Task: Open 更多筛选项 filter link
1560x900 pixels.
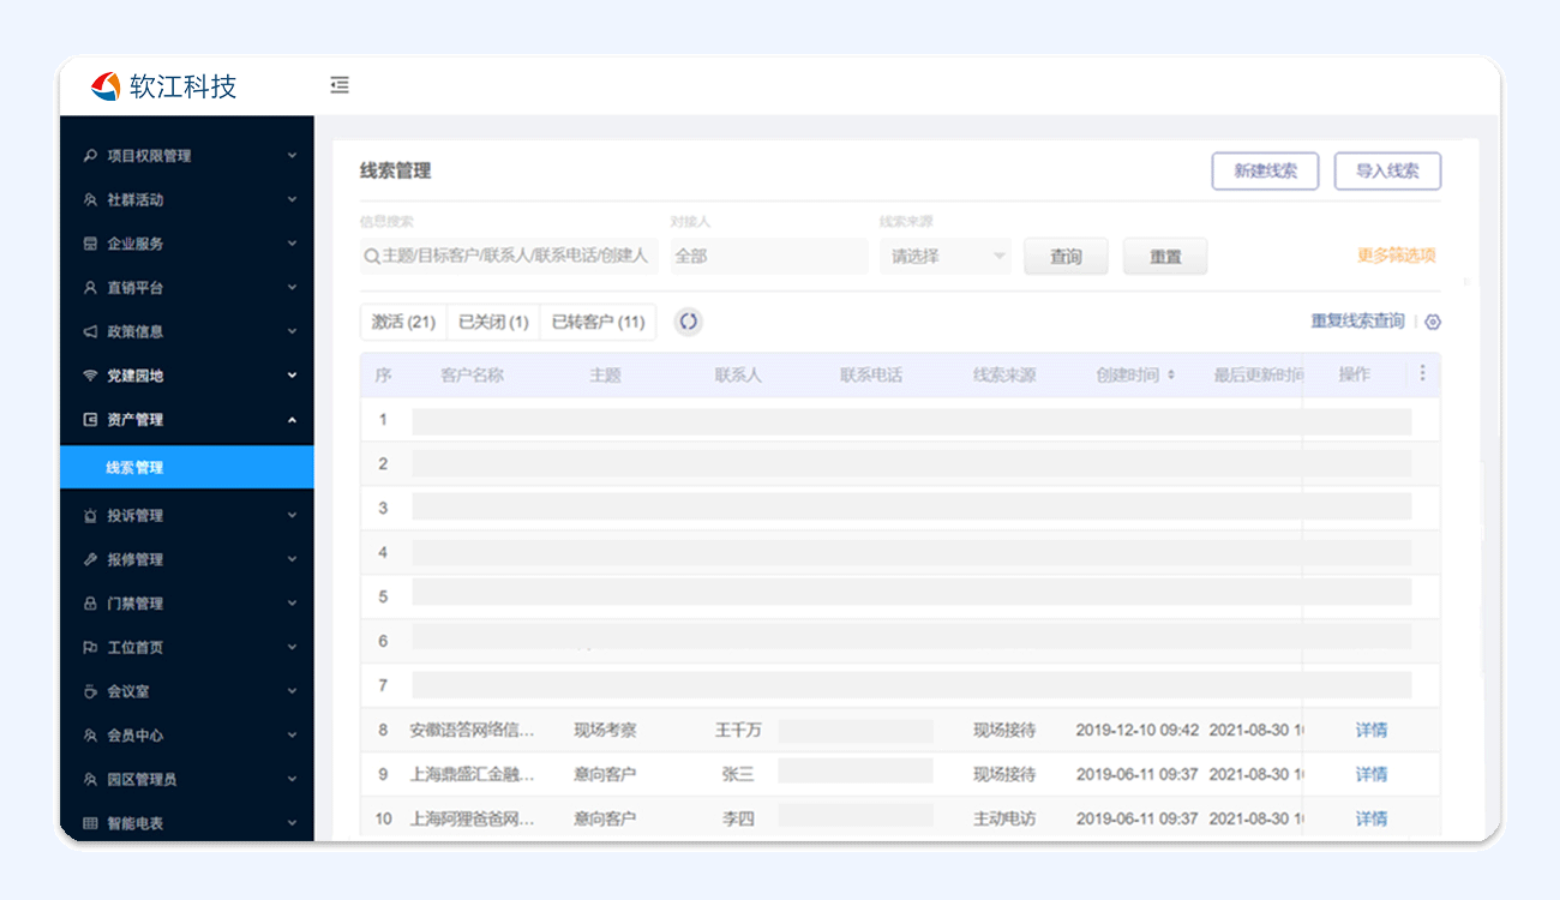Action: pos(1396,256)
